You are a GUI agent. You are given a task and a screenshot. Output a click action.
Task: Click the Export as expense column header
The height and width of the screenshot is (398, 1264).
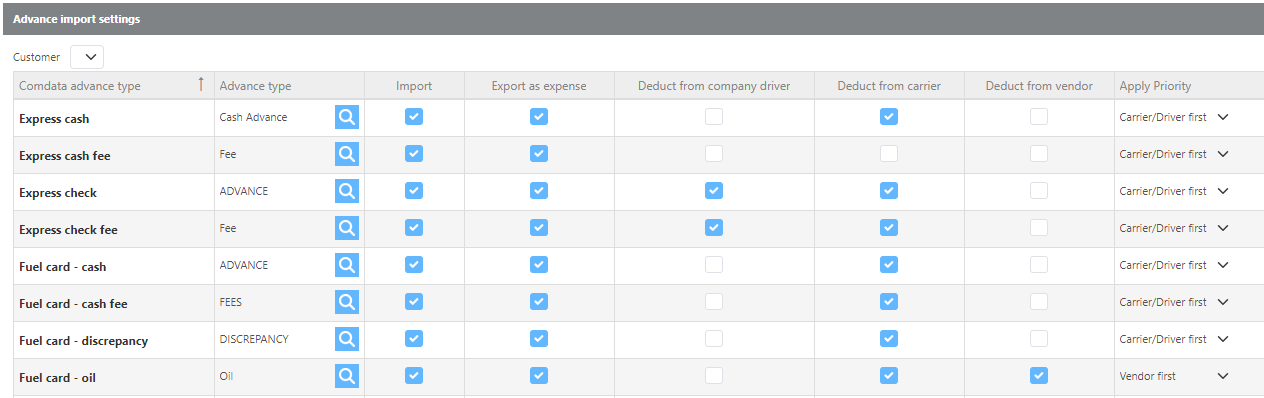539,86
